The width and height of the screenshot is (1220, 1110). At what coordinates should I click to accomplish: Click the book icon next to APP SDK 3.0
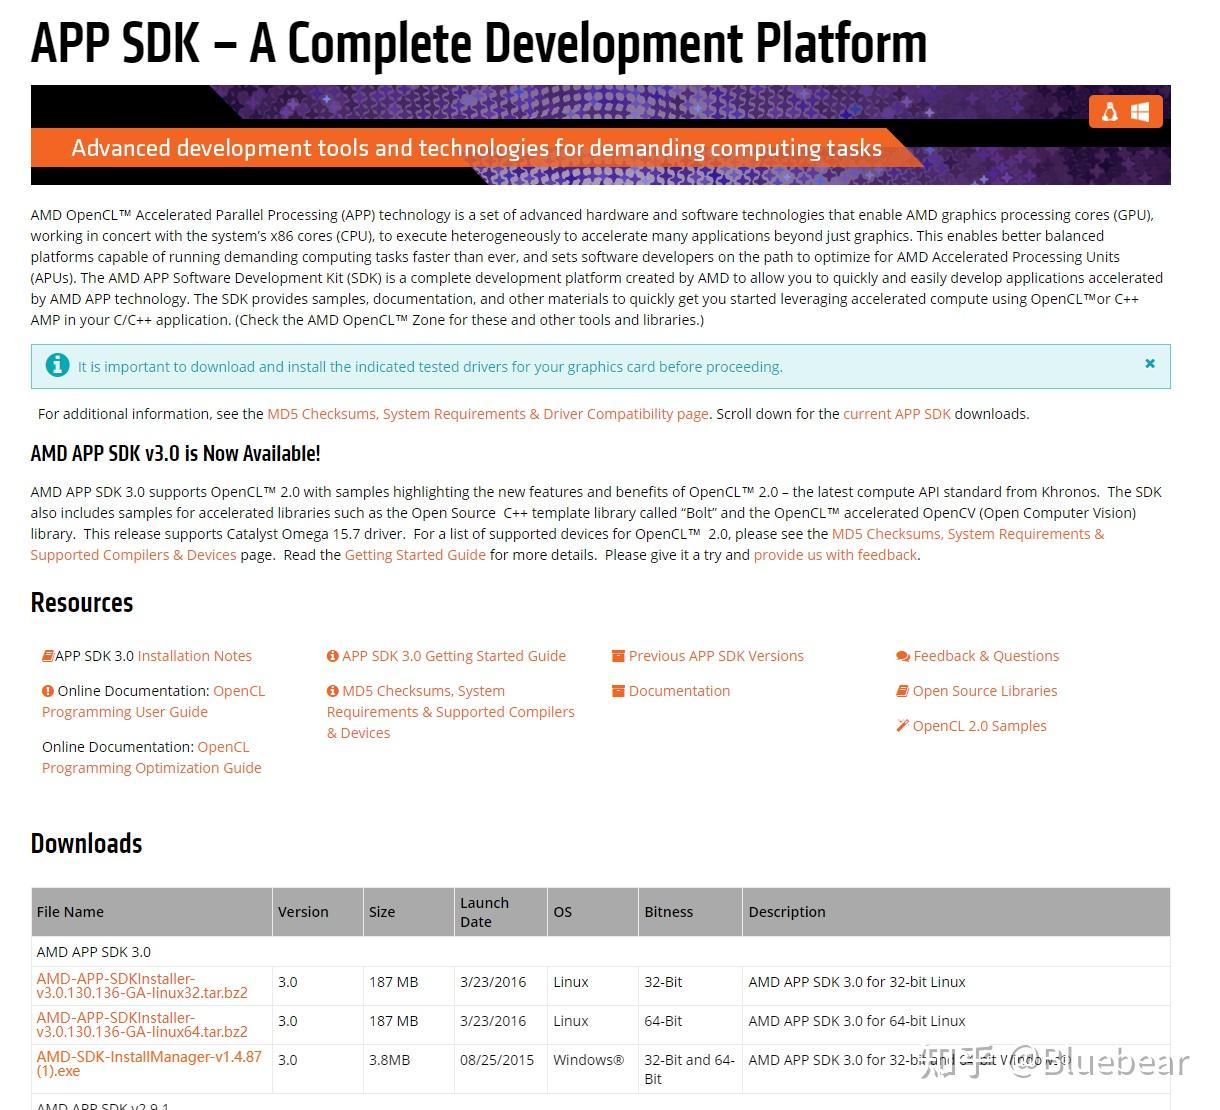(47, 655)
